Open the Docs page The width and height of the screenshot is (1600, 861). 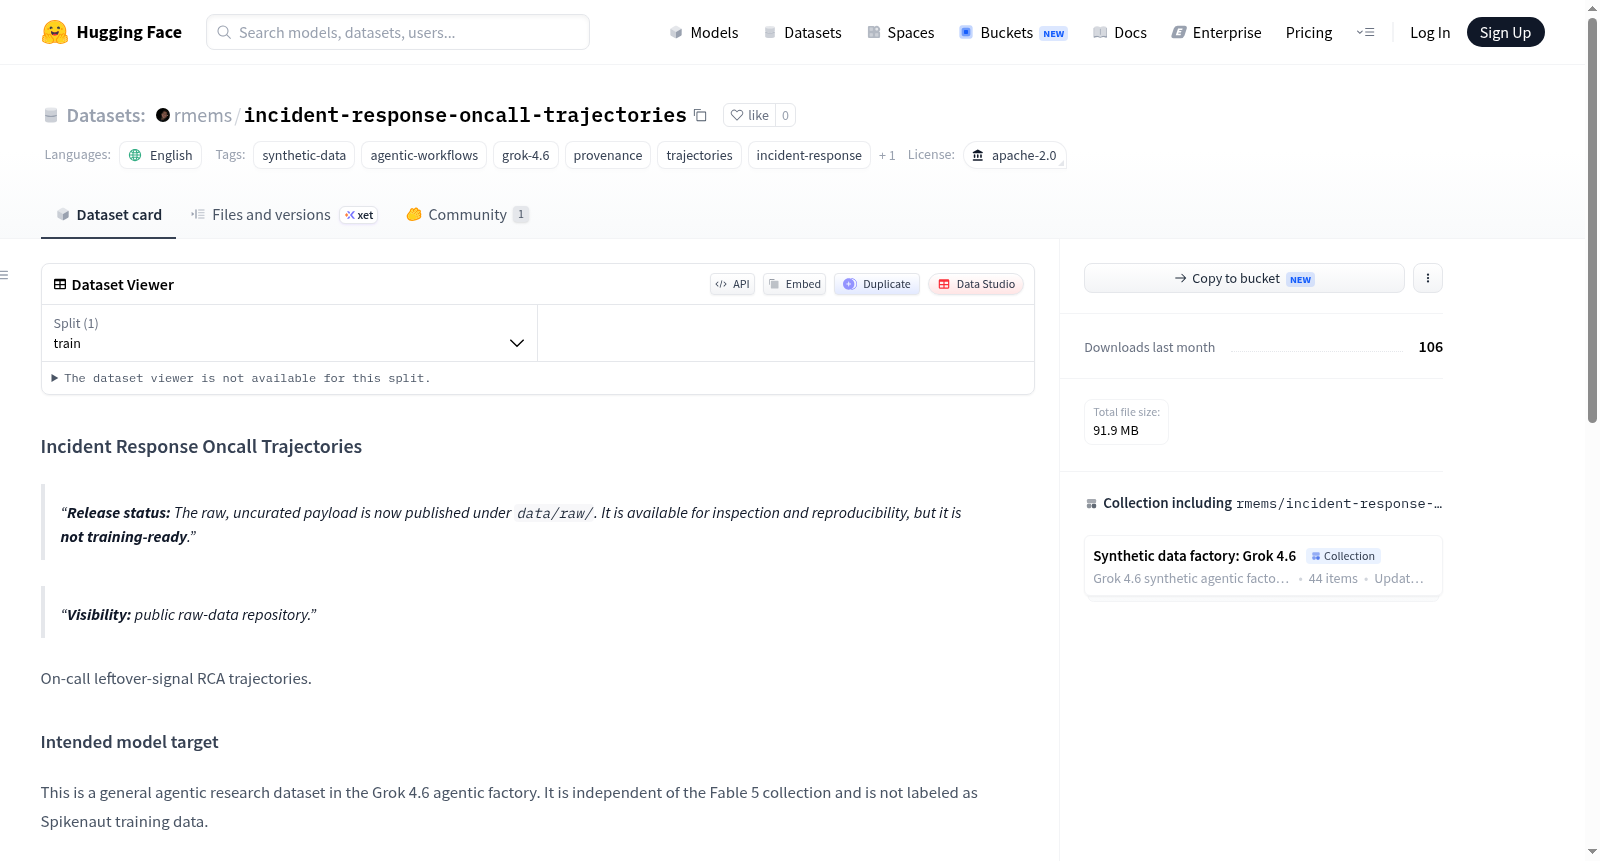(x=1120, y=32)
